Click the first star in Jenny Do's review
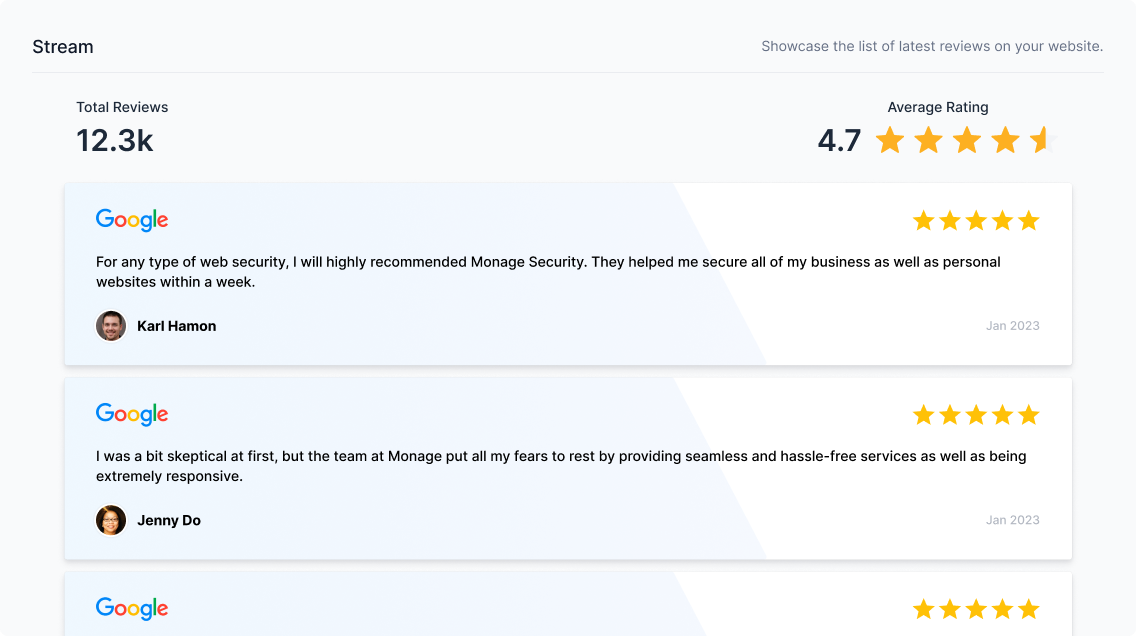The width and height of the screenshot is (1136, 636). (923, 414)
